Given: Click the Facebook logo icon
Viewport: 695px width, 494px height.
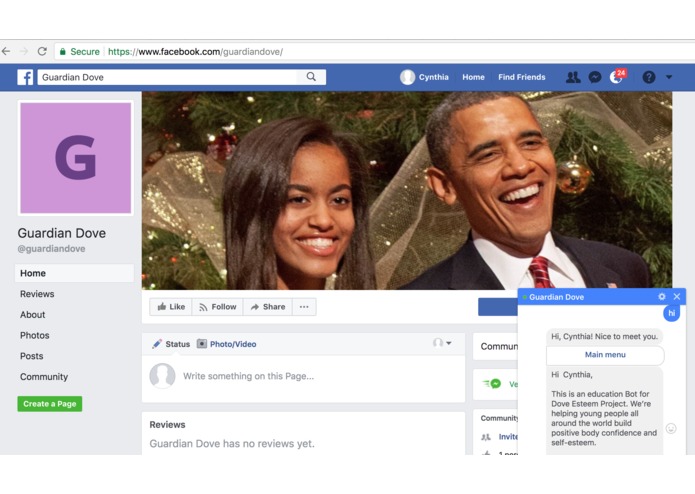Looking at the screenshot, I should click(25, 77).
